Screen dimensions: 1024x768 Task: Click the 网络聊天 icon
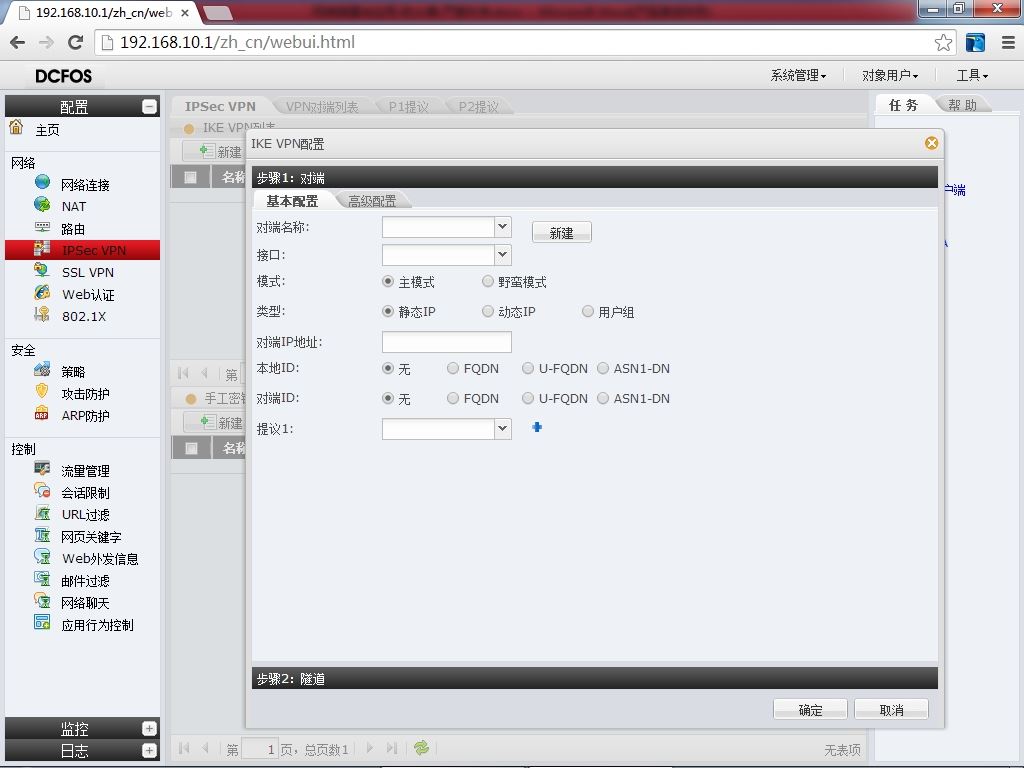pos(42,601)
